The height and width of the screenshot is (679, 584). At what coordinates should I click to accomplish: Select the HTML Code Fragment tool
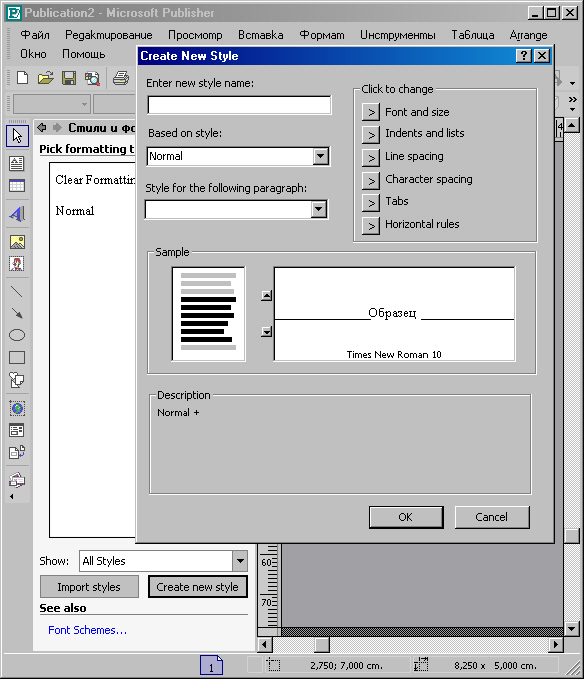pos(17,453)
